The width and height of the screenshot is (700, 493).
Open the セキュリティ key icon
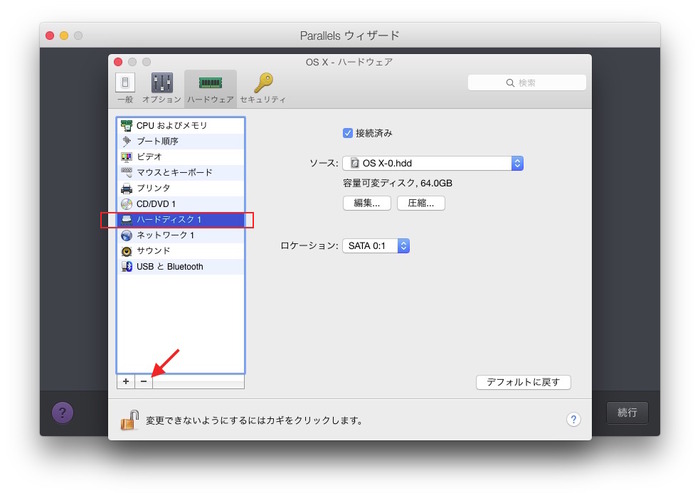tap(263, 82)
